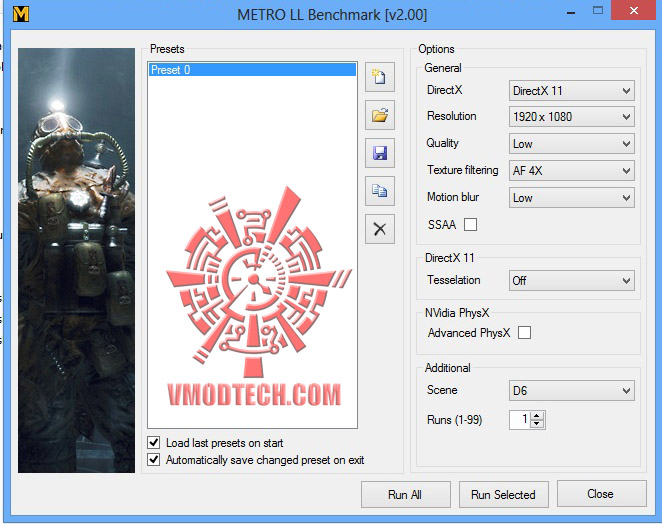This screenshot has width=662, height=524.
Task: Expand the Scene dropdown showing D6
Action: [x=571, y=391]
